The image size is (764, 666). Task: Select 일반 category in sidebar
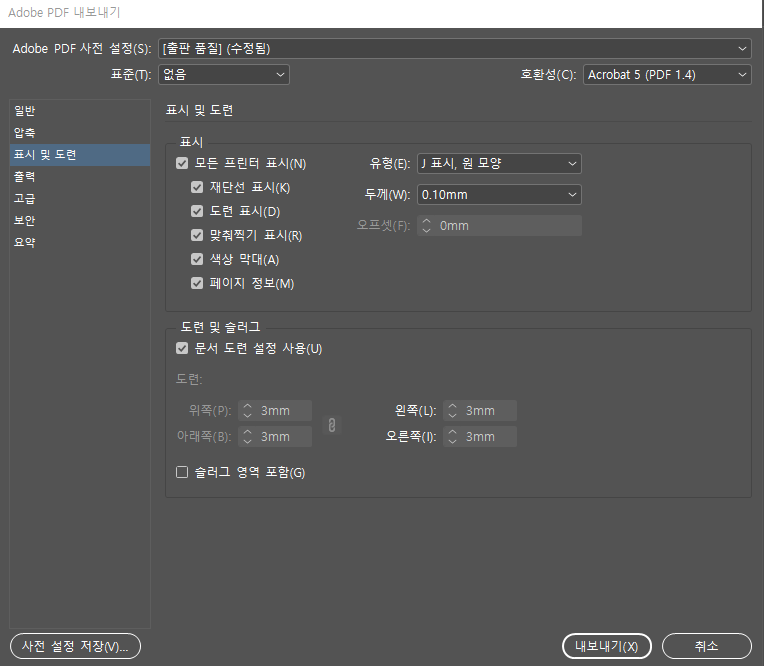[80, 111]
